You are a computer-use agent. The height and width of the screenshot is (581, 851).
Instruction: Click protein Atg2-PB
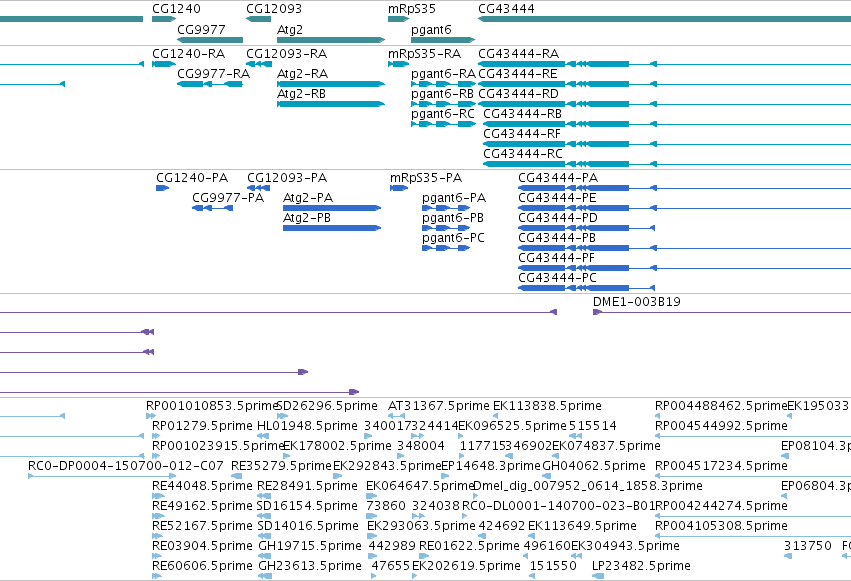[307, 218]
